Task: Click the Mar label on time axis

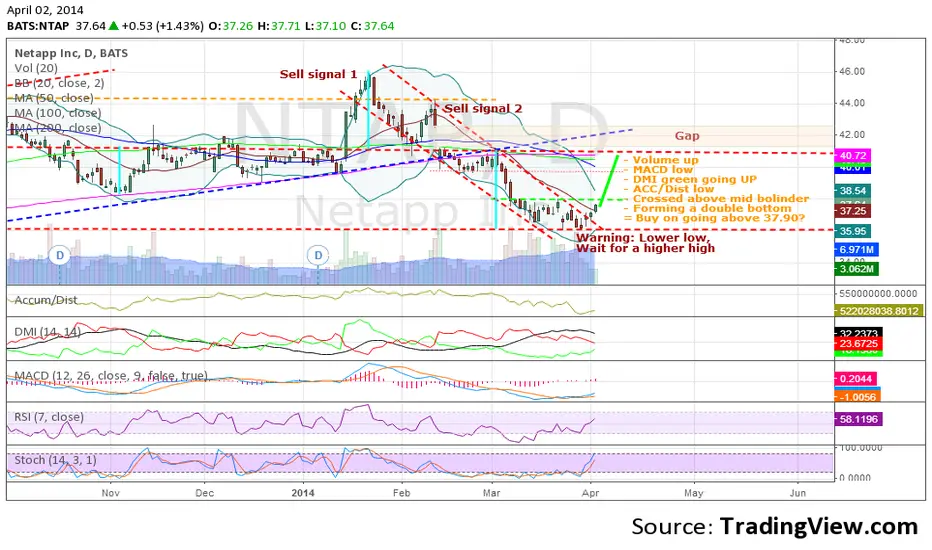Action: coord(491,493)
